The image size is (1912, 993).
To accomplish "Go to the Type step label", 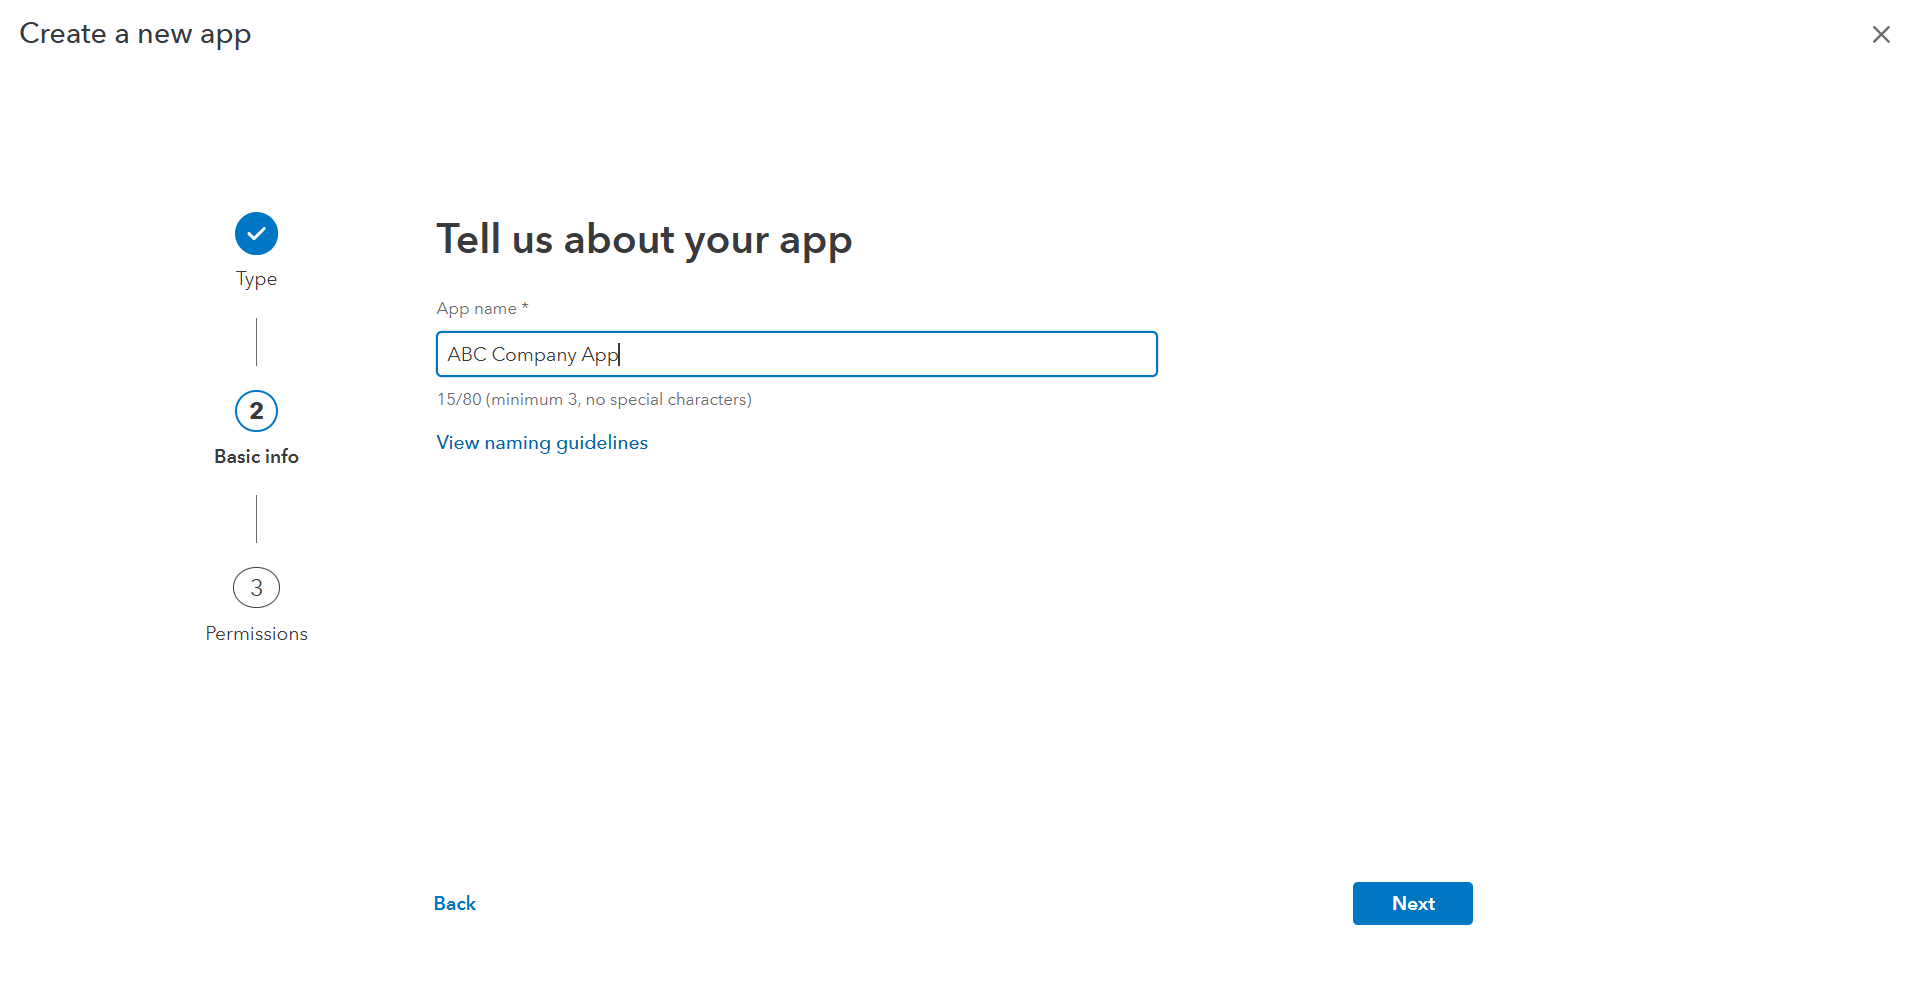I will 256,279.
